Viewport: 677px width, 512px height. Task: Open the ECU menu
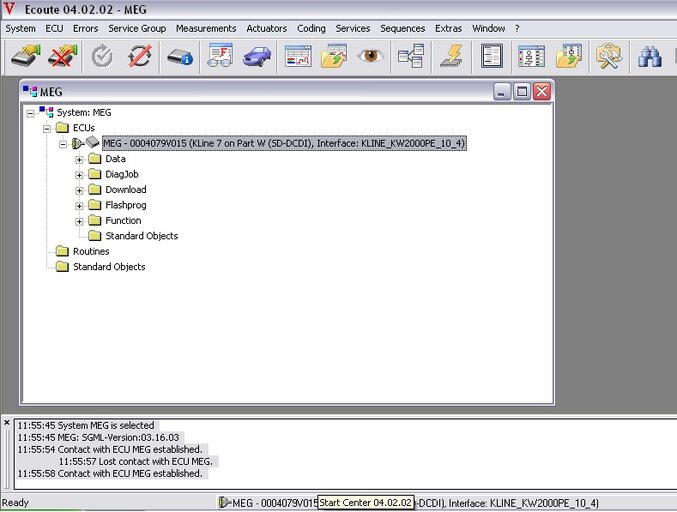(54, 28)
